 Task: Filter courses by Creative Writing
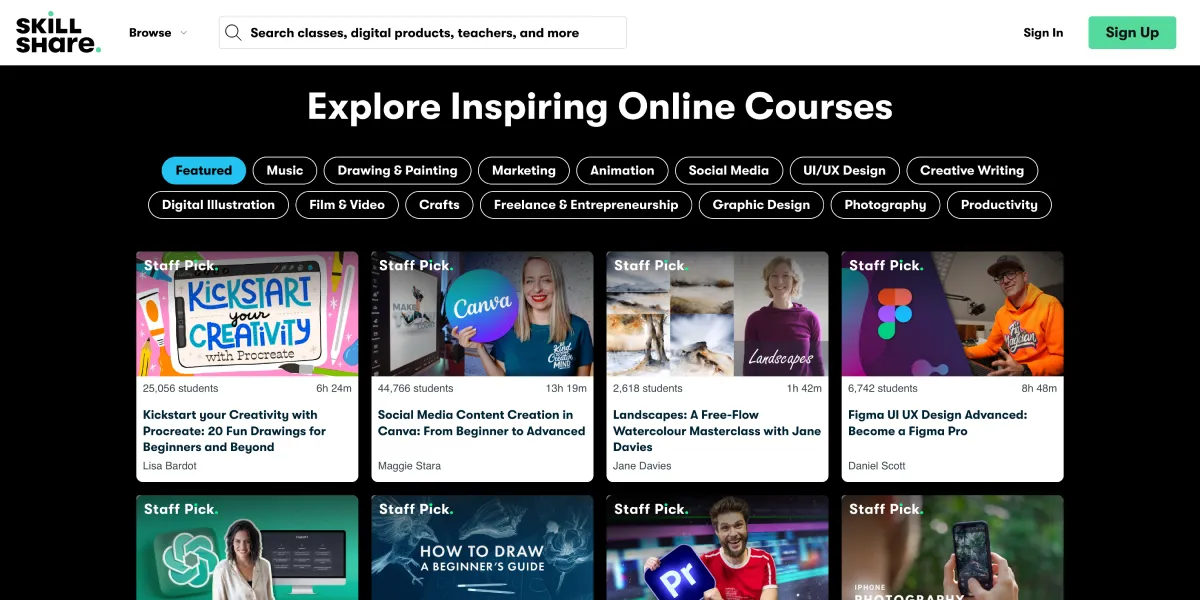pyautogui.click(x=972, y=171)
